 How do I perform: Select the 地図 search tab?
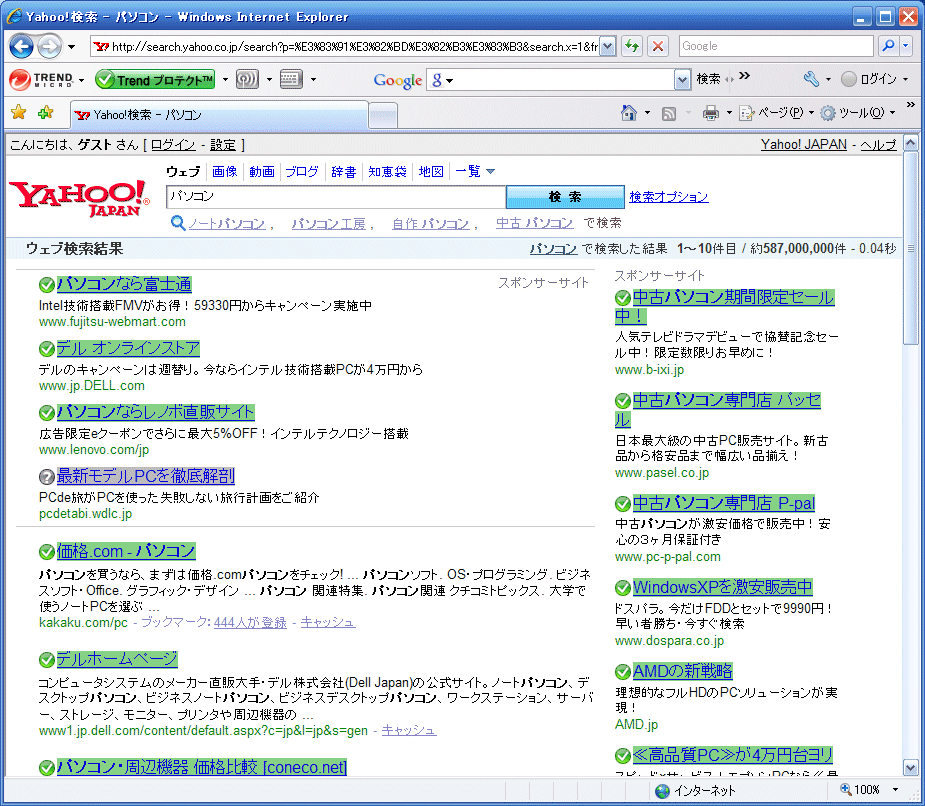coord(431,171)
